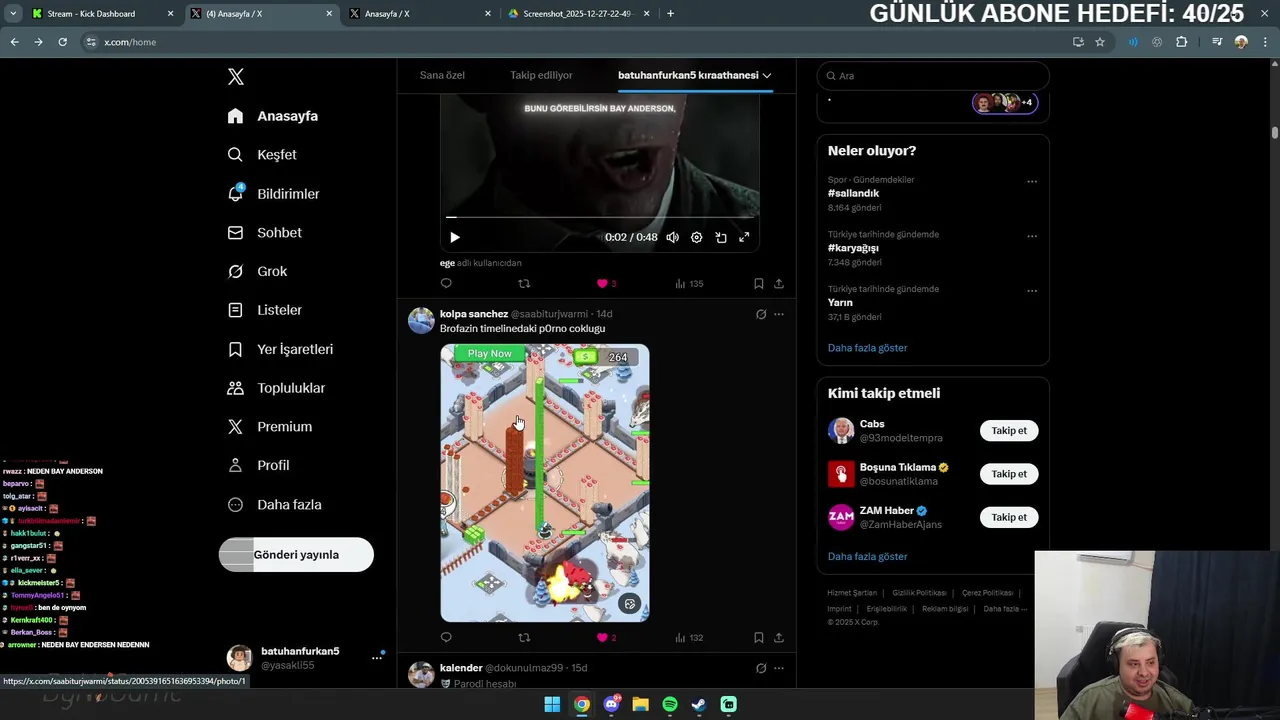The width and height of the screenshot is (1280, 720).
Task: Open Spotify from the taskbar
Action: point(670,705)
